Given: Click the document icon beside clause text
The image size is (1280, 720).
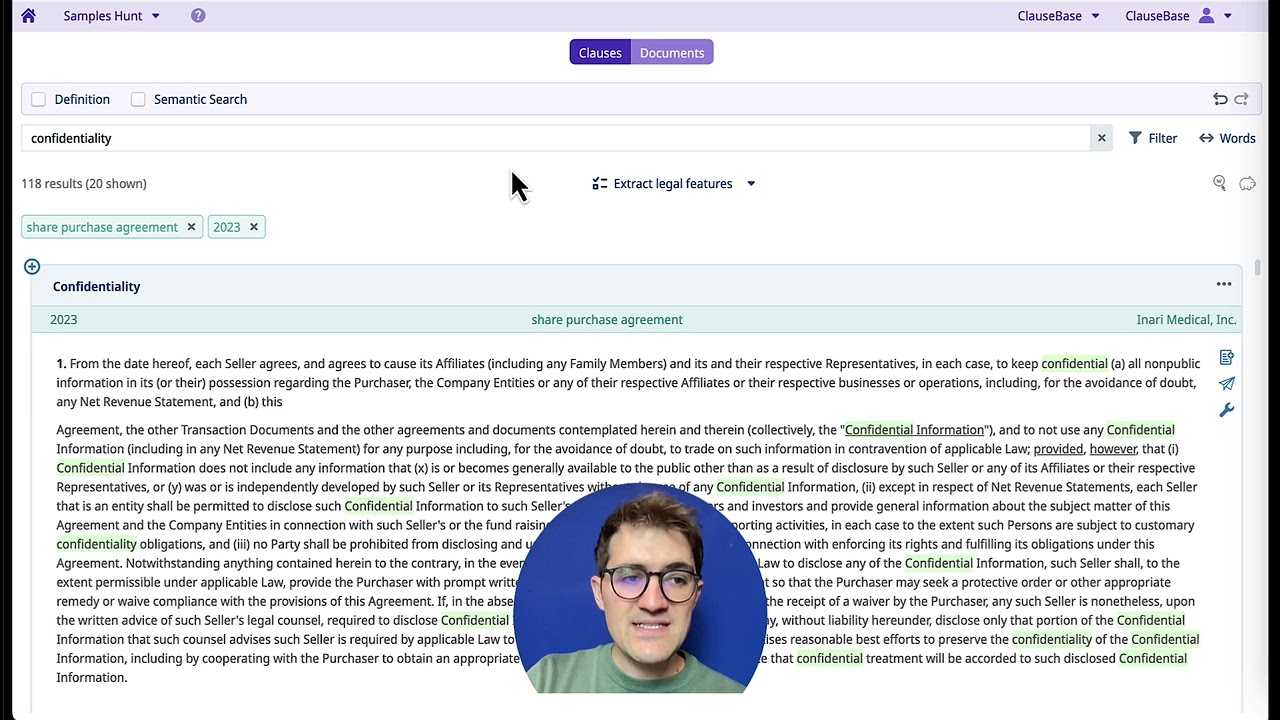Looking at the screenshot, I should [1227, 358].
